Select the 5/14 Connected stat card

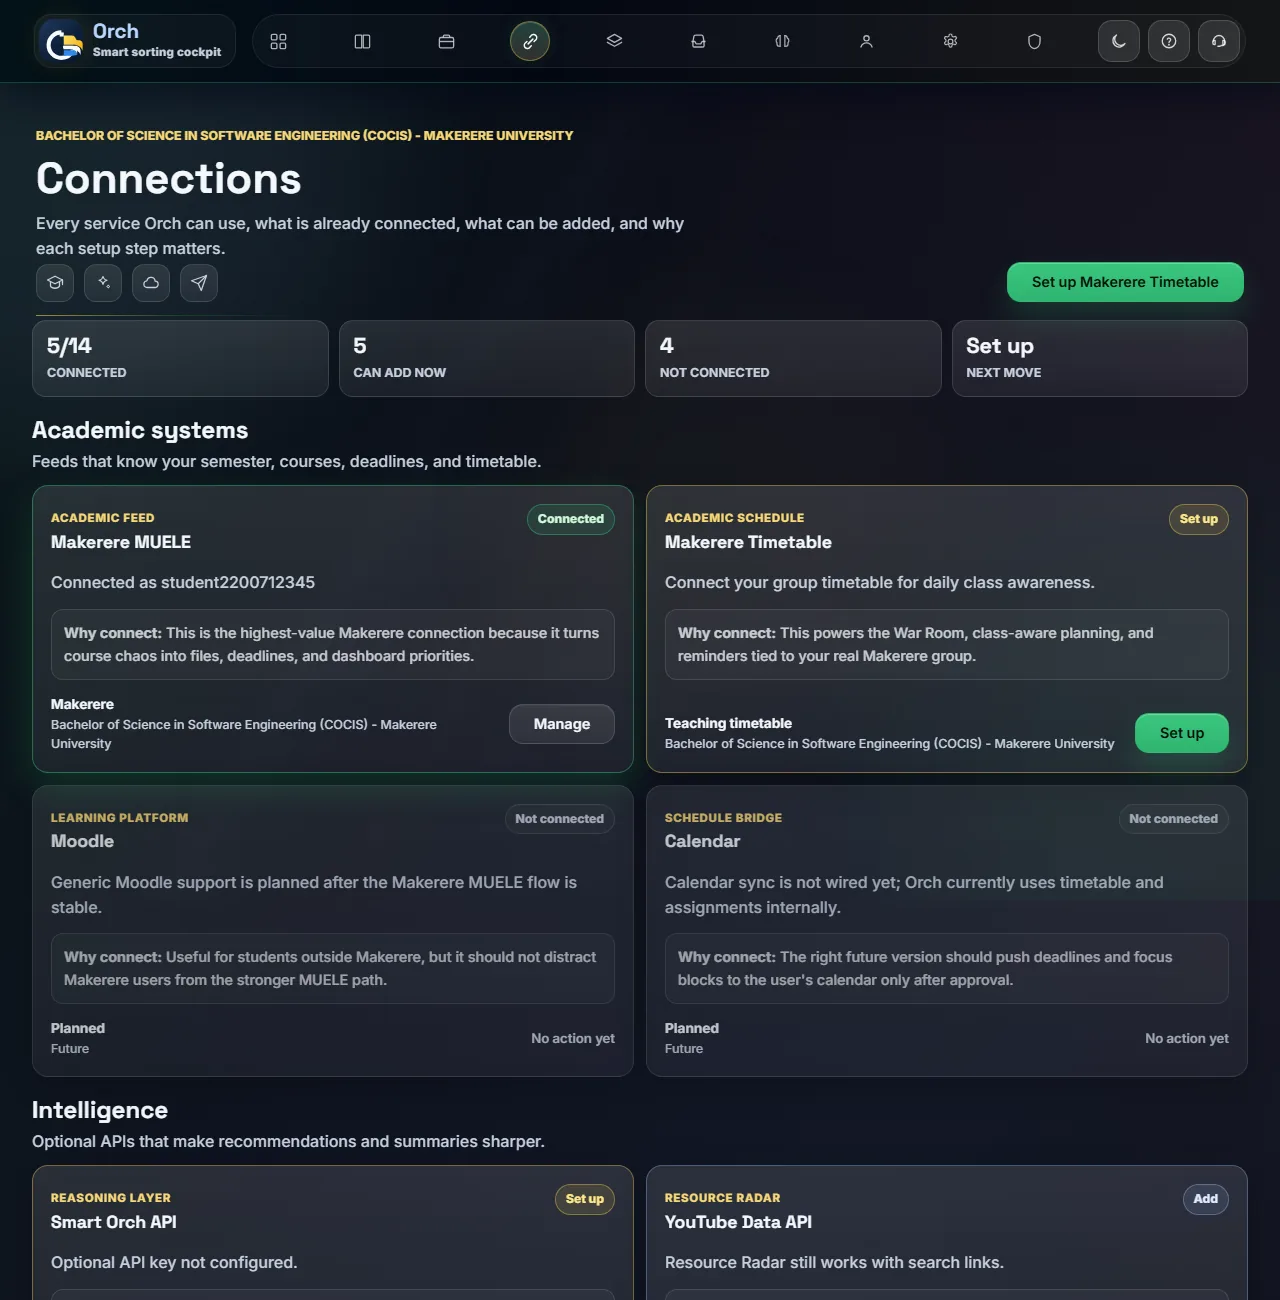click(x=180, y=358)
